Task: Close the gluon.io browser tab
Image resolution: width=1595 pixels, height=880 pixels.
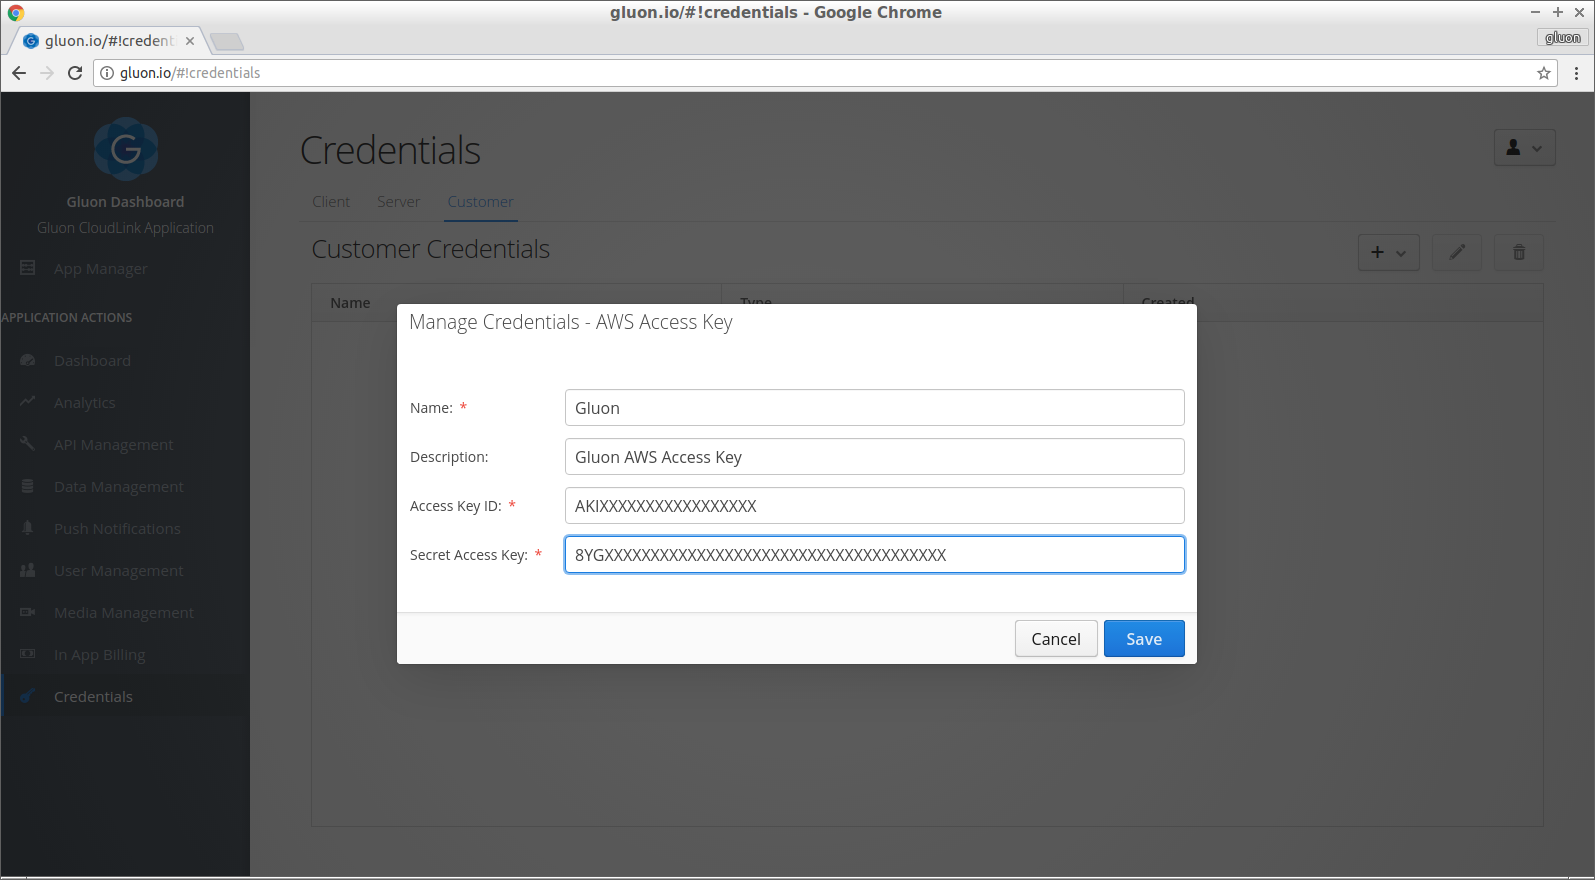Action: coord(190,41)
